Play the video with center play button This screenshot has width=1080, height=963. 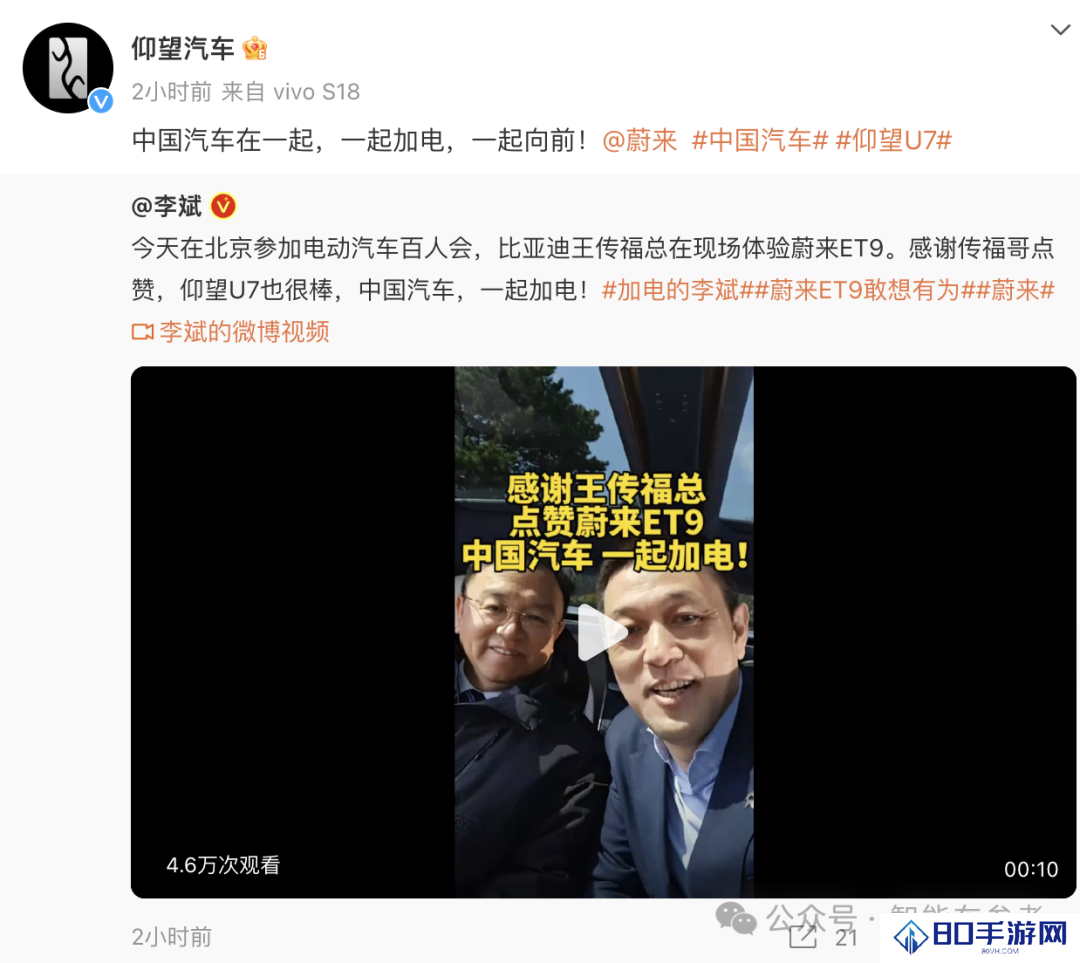tap(602, 632)
